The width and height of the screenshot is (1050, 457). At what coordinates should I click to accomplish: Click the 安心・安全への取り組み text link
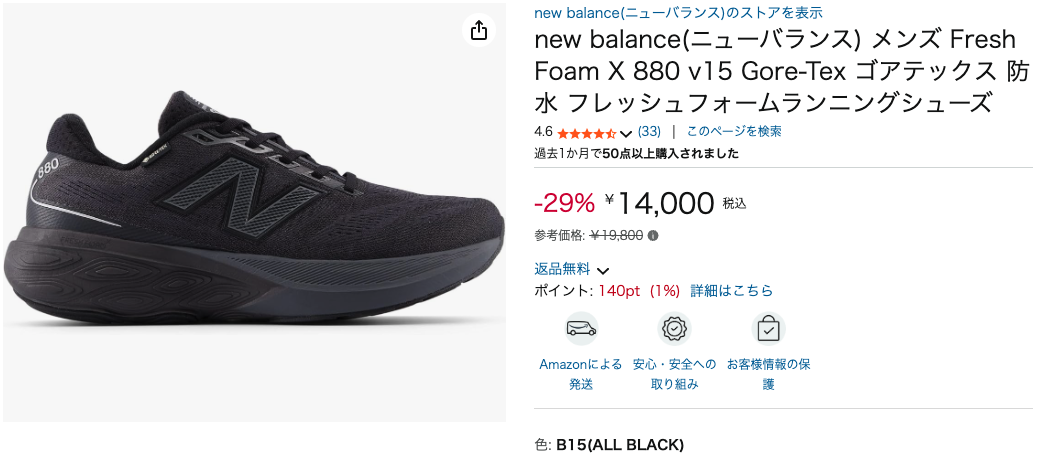tap(675, 374)
